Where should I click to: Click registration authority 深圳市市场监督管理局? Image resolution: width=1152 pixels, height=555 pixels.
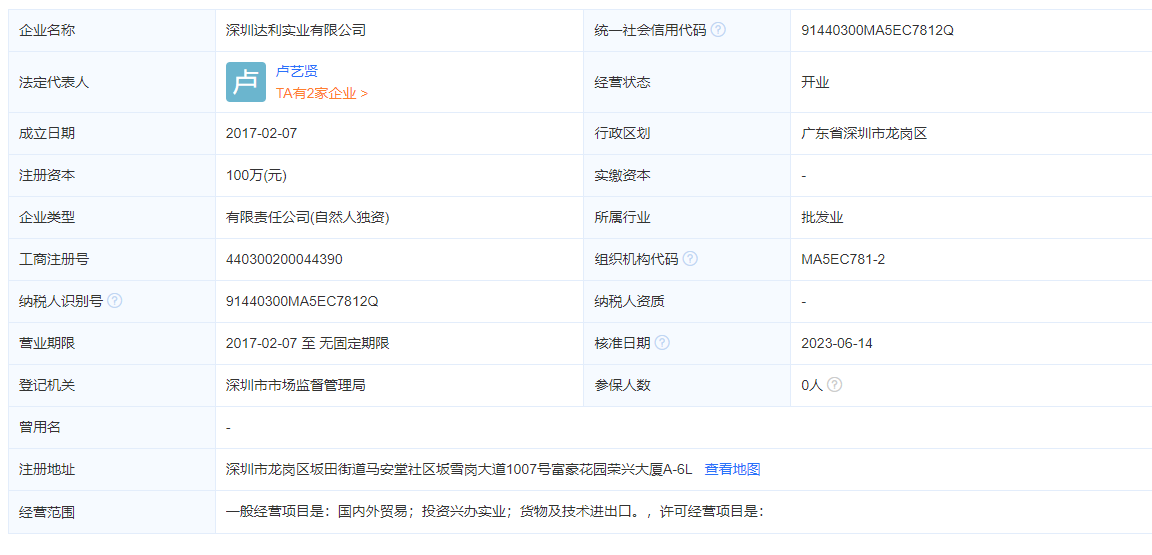tap(296, 385)
